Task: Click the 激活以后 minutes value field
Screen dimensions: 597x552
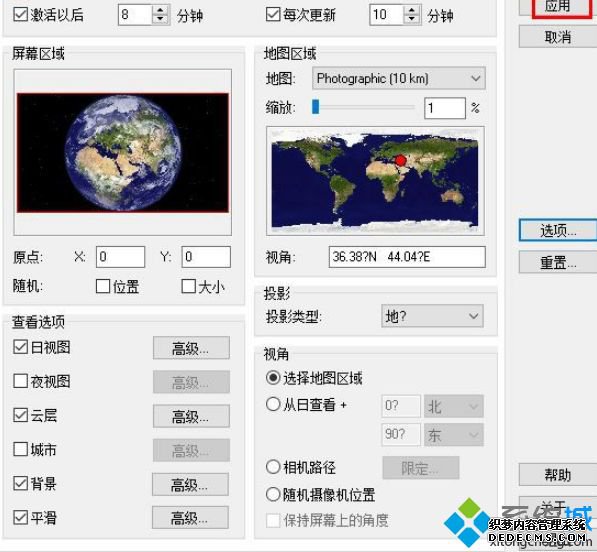Action: [x=136, y=15]
